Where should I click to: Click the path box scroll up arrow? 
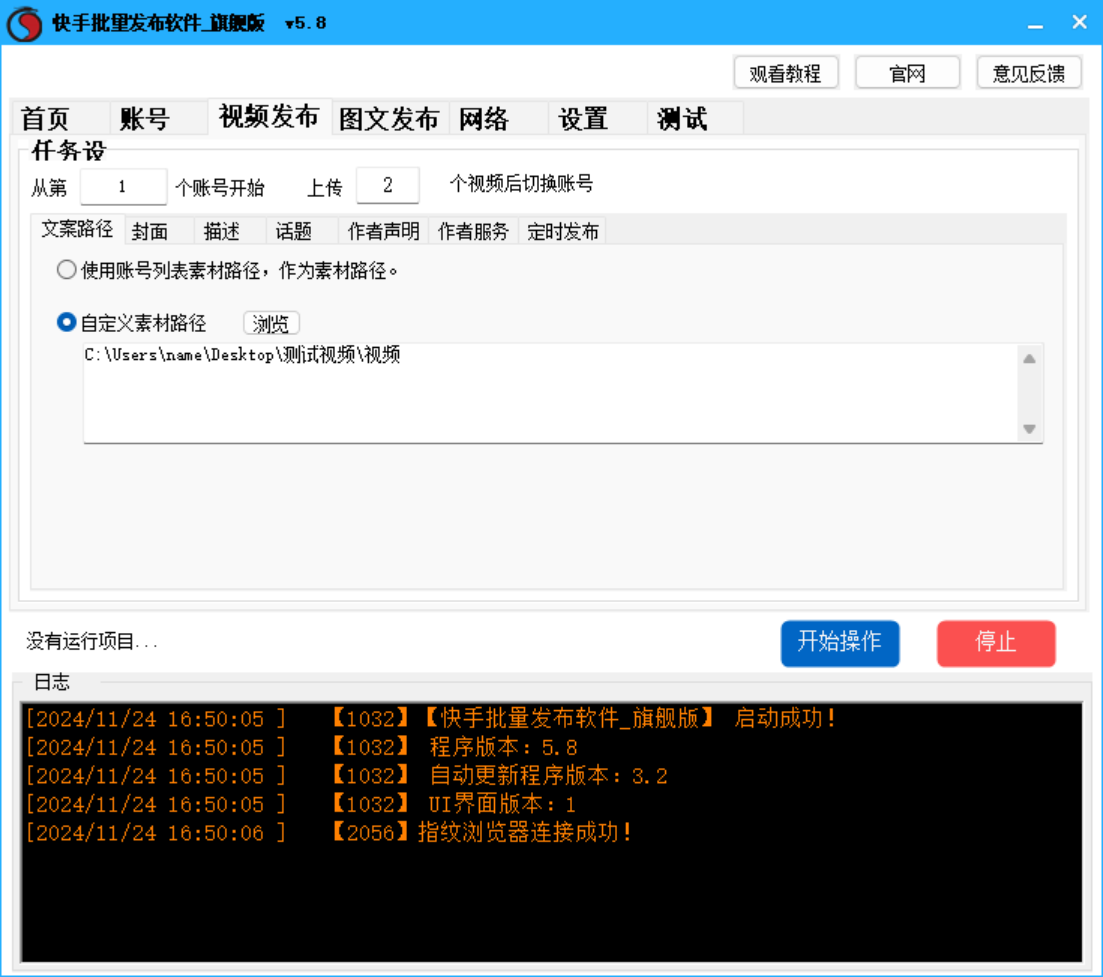pyautogui.click(x=1029, y=359)
